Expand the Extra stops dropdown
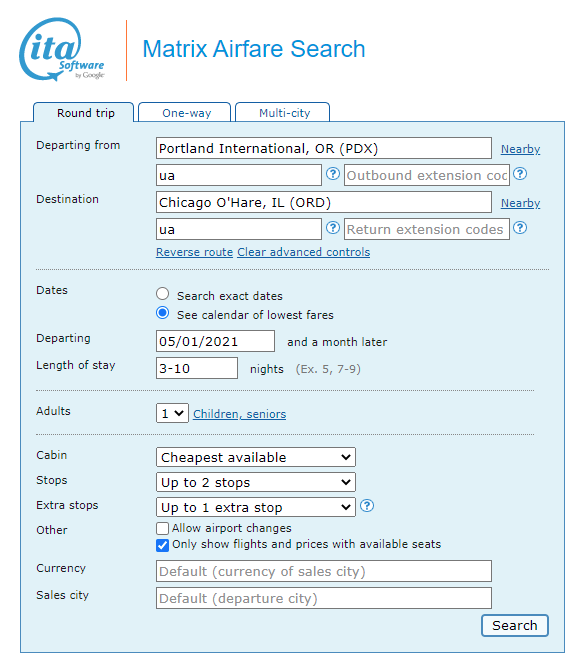573x669 pixels. (x=256, y=507)
